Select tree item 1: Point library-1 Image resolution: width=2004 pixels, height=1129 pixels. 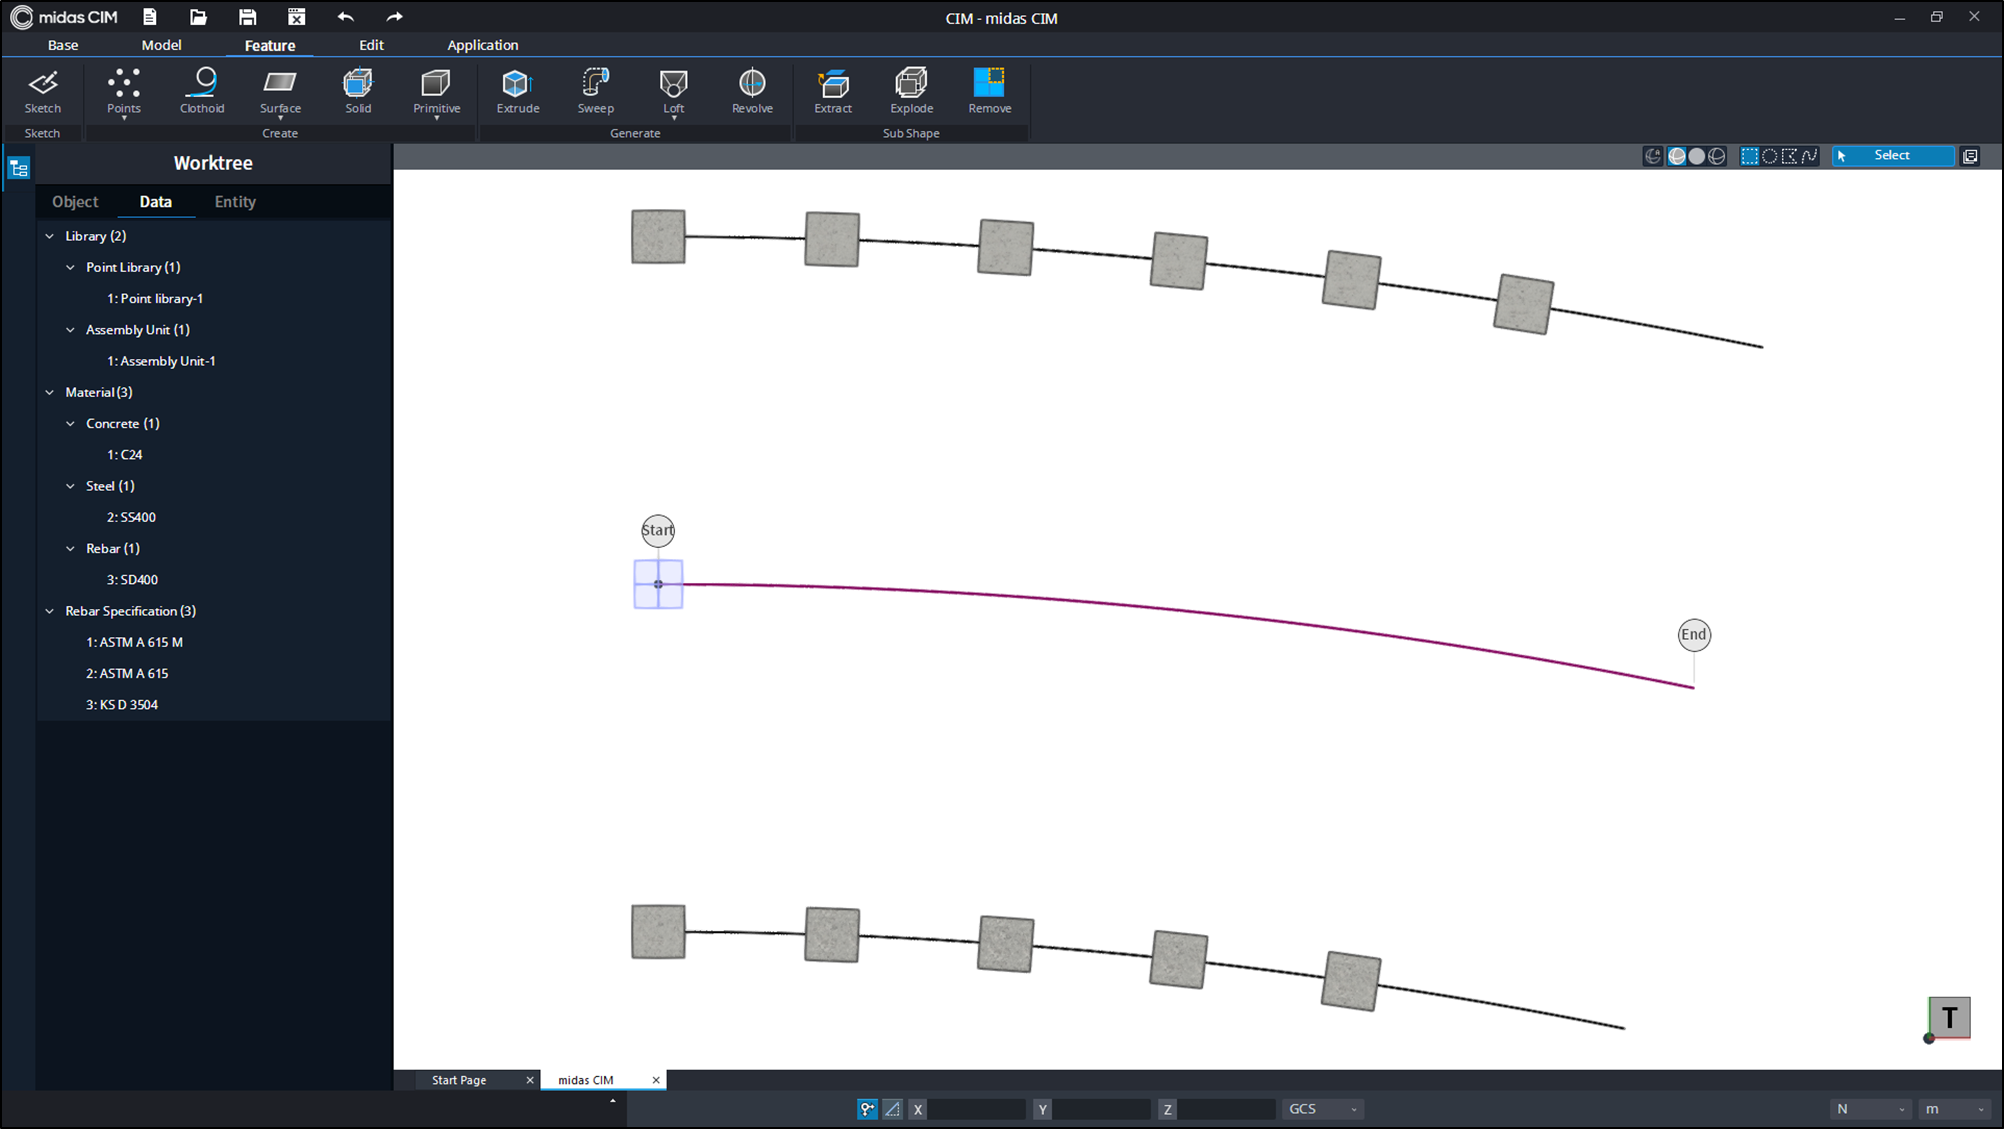pyautogui.click(x=155, y=298)
